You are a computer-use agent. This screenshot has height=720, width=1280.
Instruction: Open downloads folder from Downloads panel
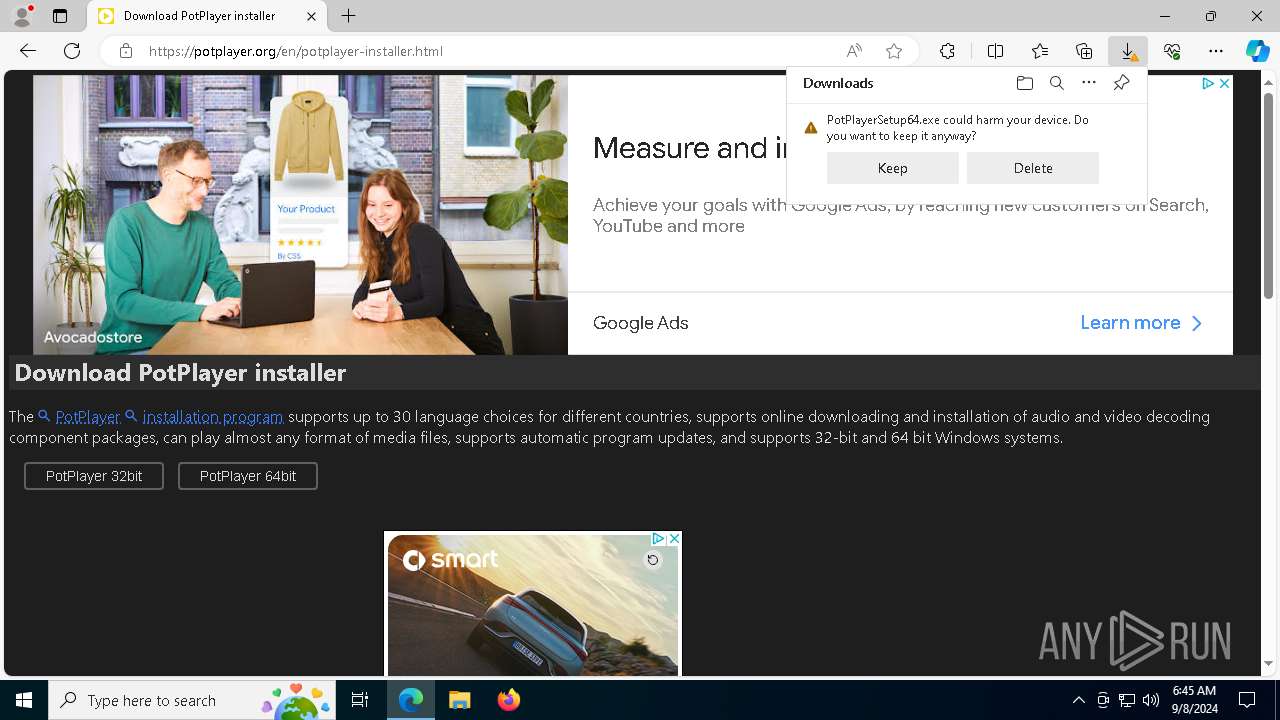pyautogui.click(x=1024, y=83)
